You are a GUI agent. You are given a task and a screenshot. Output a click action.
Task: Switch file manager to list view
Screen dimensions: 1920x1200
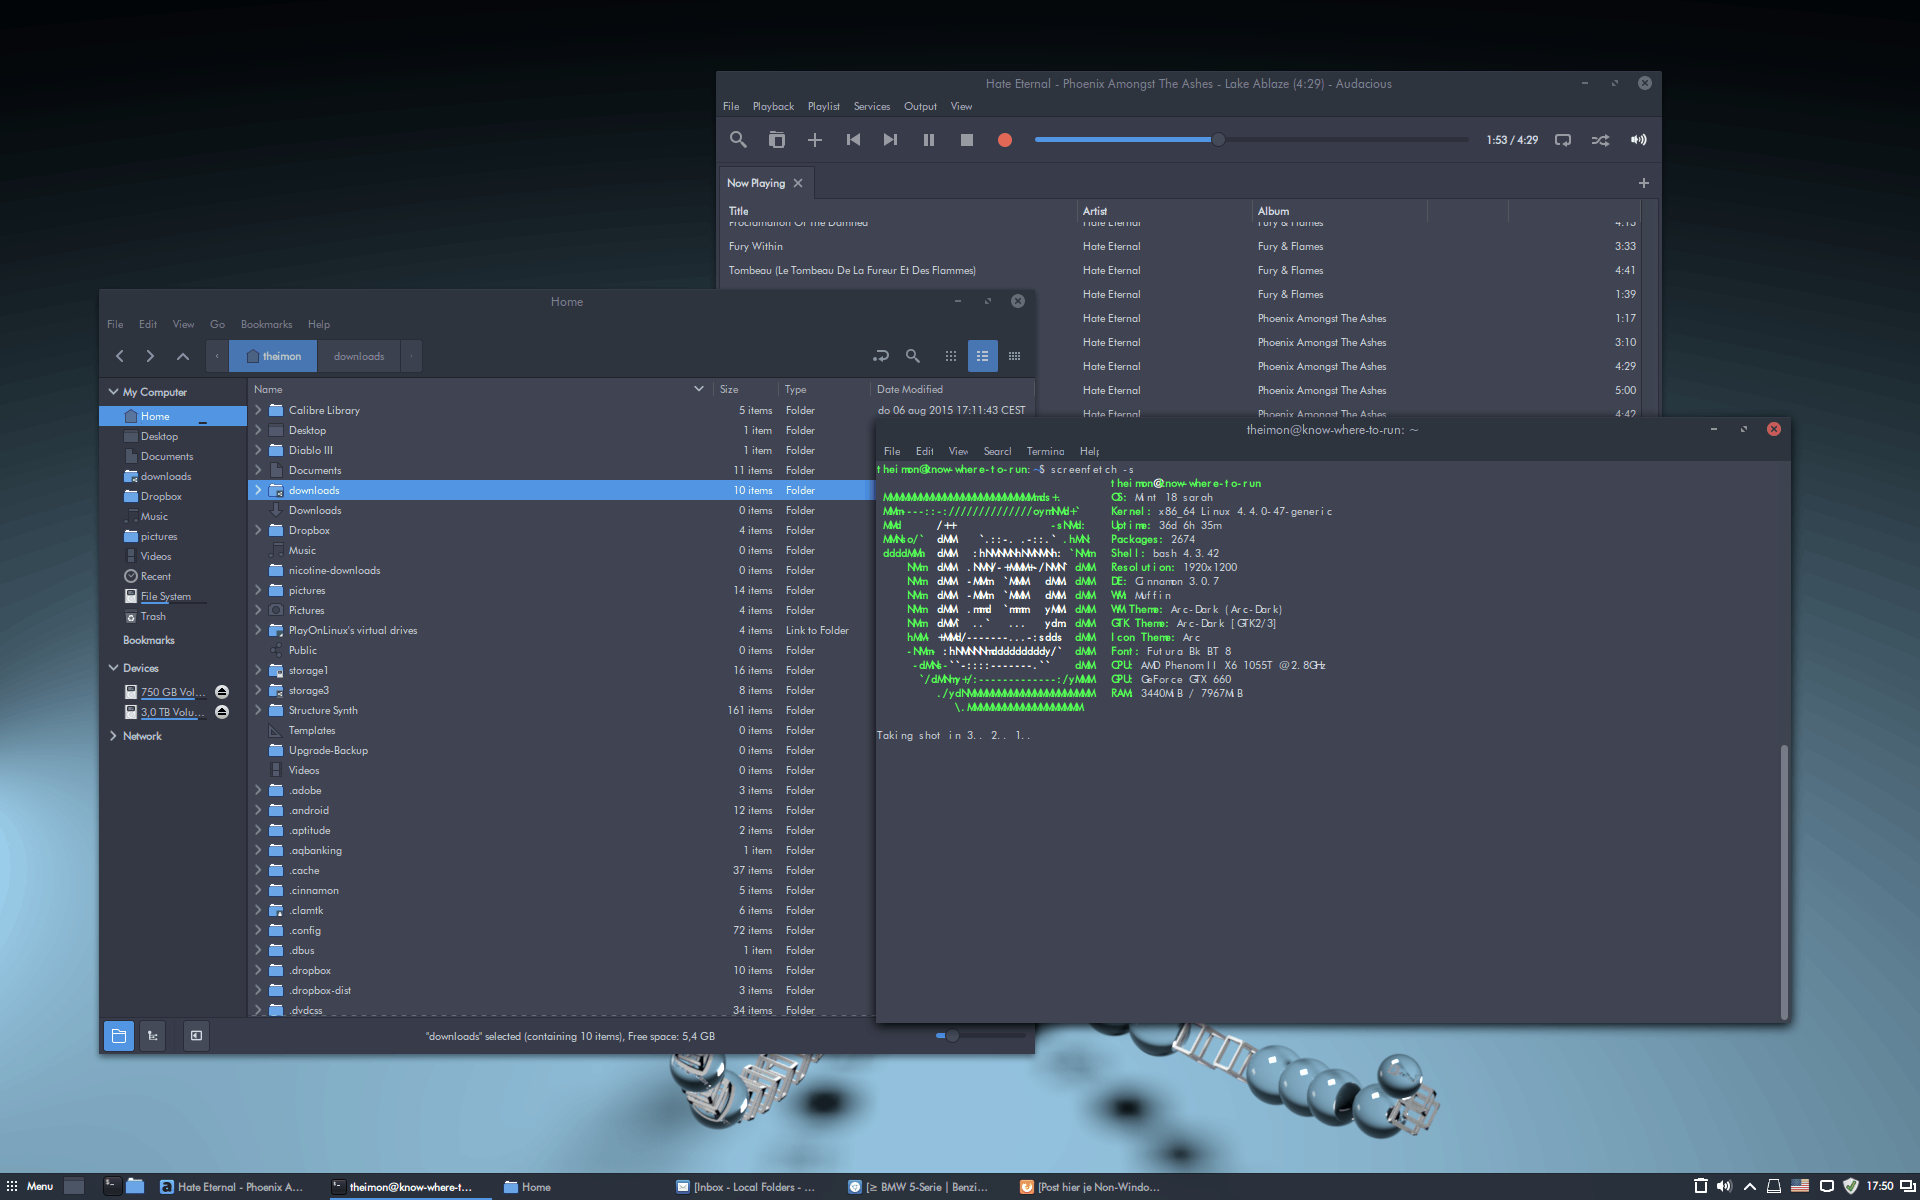coord(982,356)
